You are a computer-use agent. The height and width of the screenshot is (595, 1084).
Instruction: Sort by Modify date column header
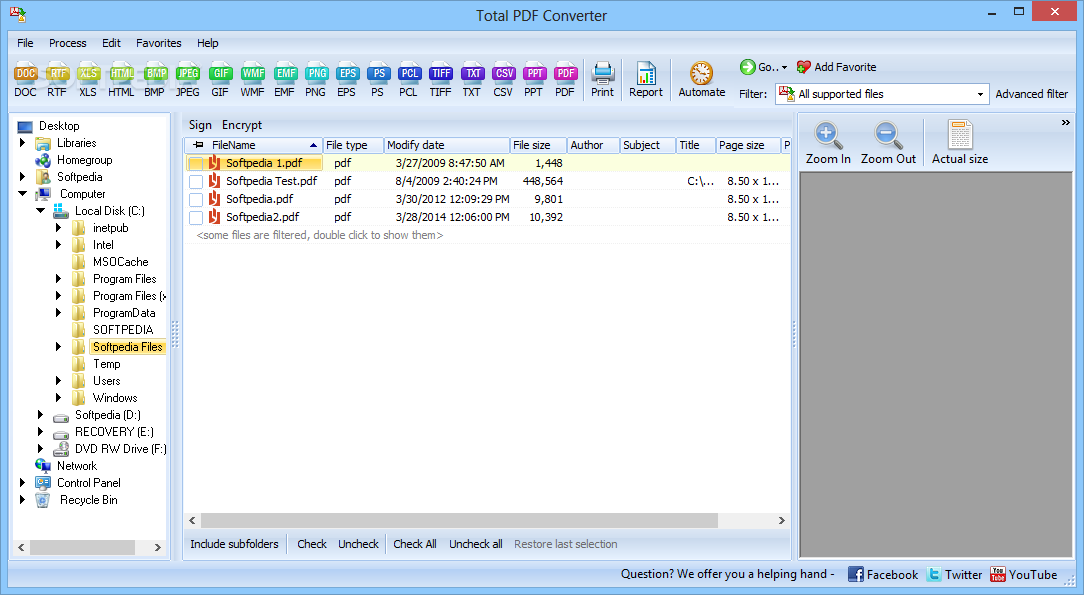click(x=447, y=145)
